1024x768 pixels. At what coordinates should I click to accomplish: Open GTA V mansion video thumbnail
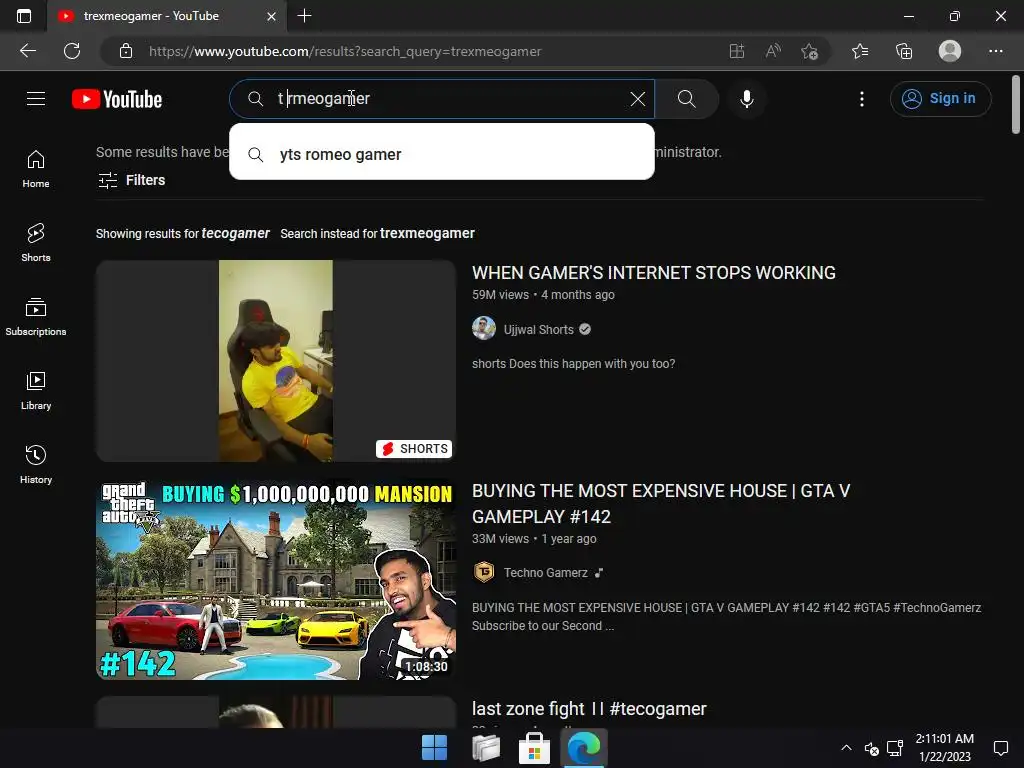276,579
